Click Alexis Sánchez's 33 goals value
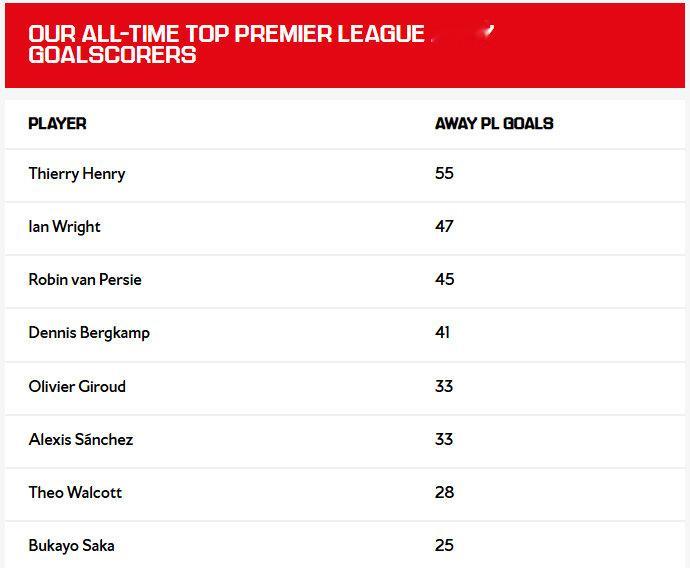 tap(444, 439)
